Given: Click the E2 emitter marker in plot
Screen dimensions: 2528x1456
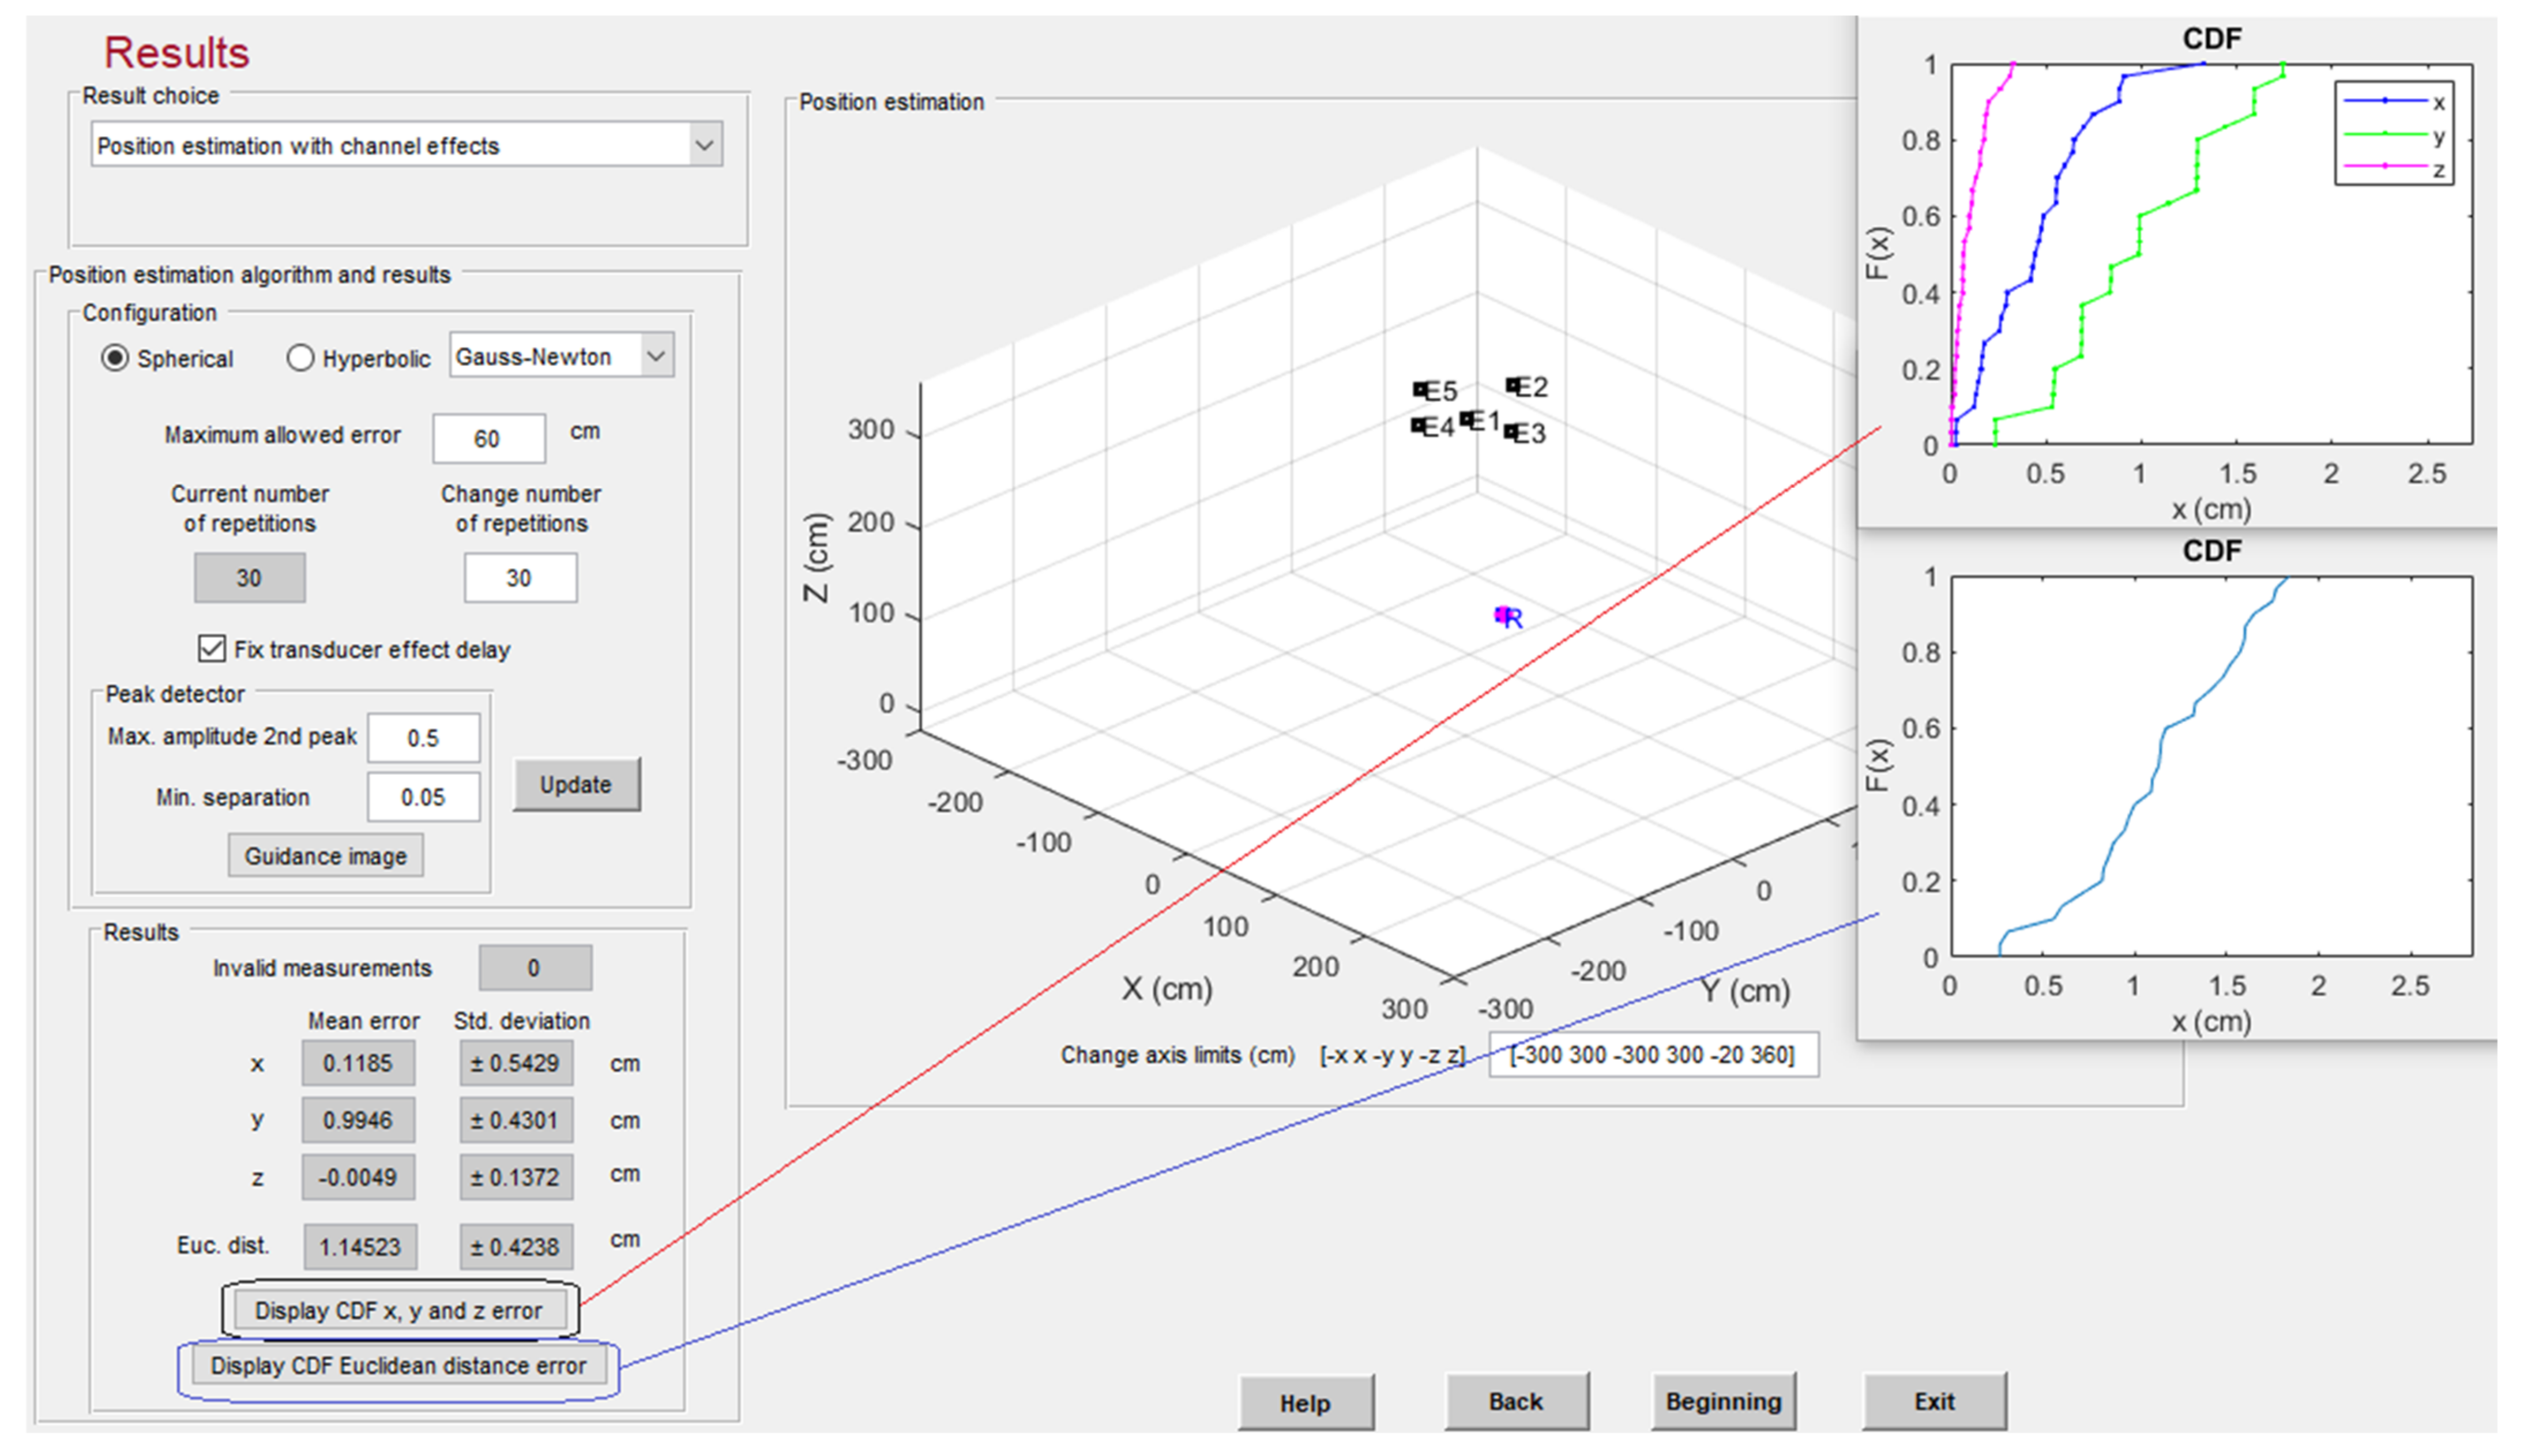Looking at the screenshot, I should click(1514, 385).
